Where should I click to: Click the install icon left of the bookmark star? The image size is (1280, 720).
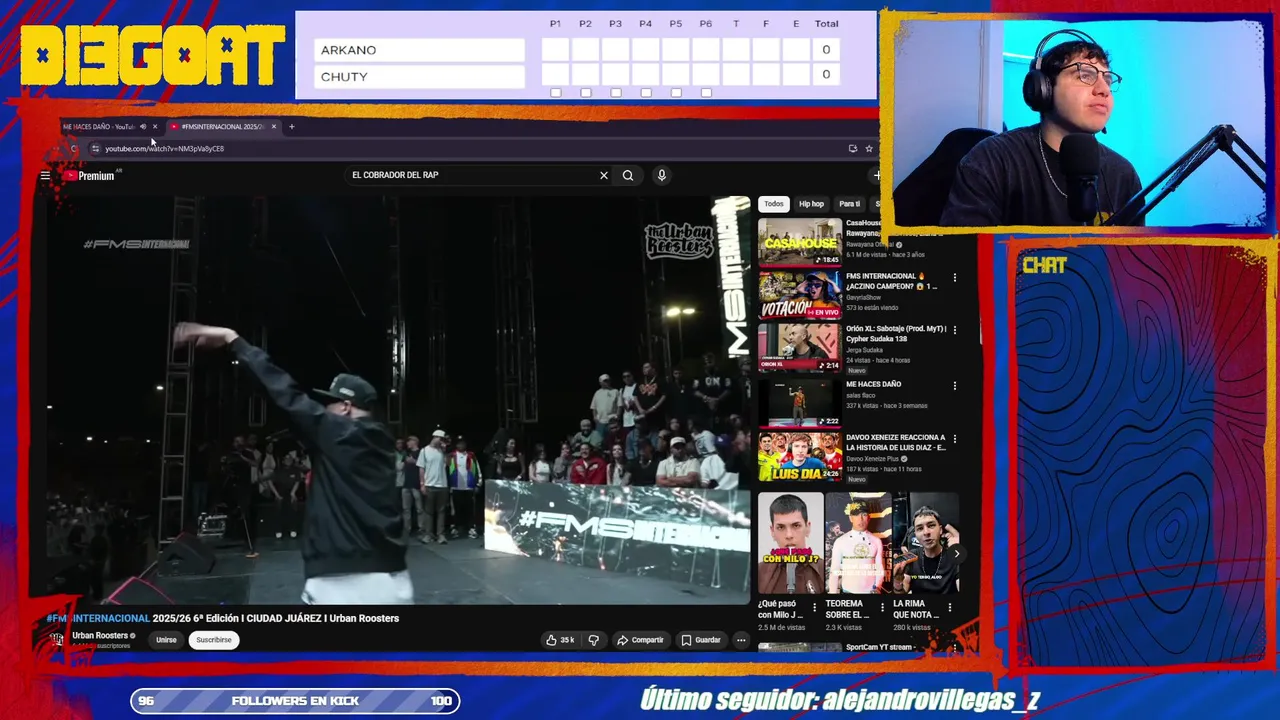click(x=853, y=148)
